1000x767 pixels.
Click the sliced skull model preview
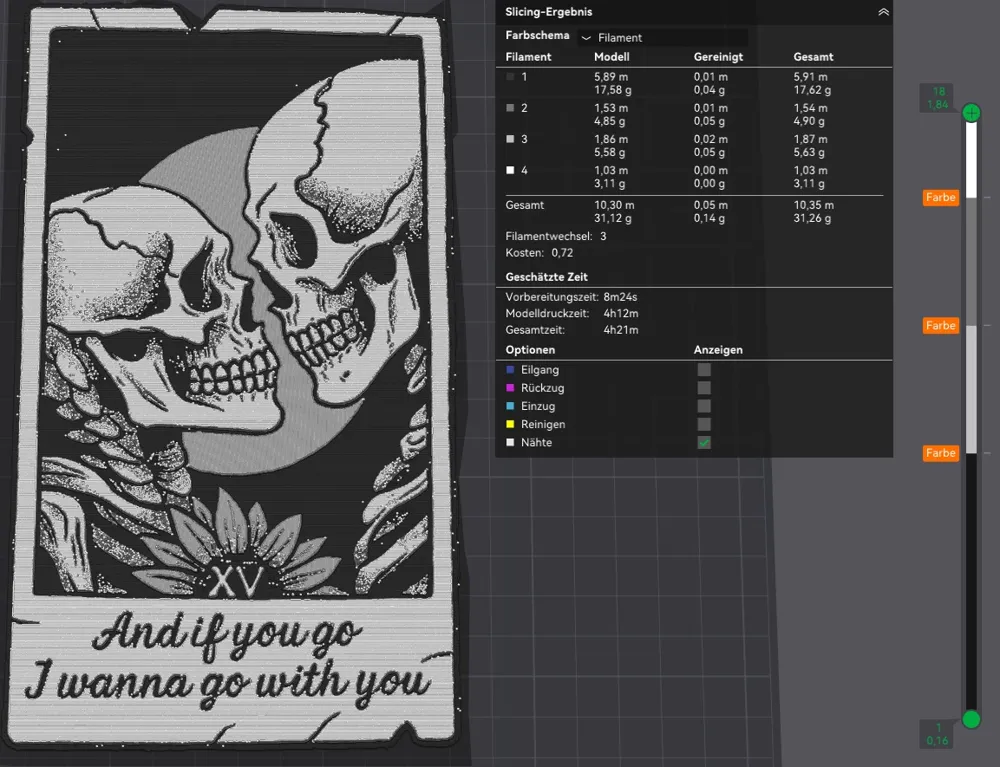pos(234,376)
